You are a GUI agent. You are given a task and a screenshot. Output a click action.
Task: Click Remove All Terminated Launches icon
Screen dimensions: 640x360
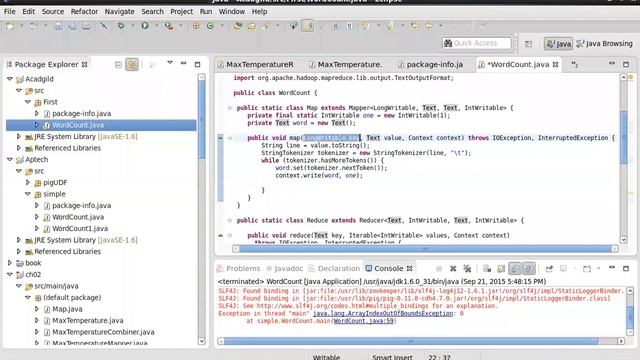[x=467, y=269]
